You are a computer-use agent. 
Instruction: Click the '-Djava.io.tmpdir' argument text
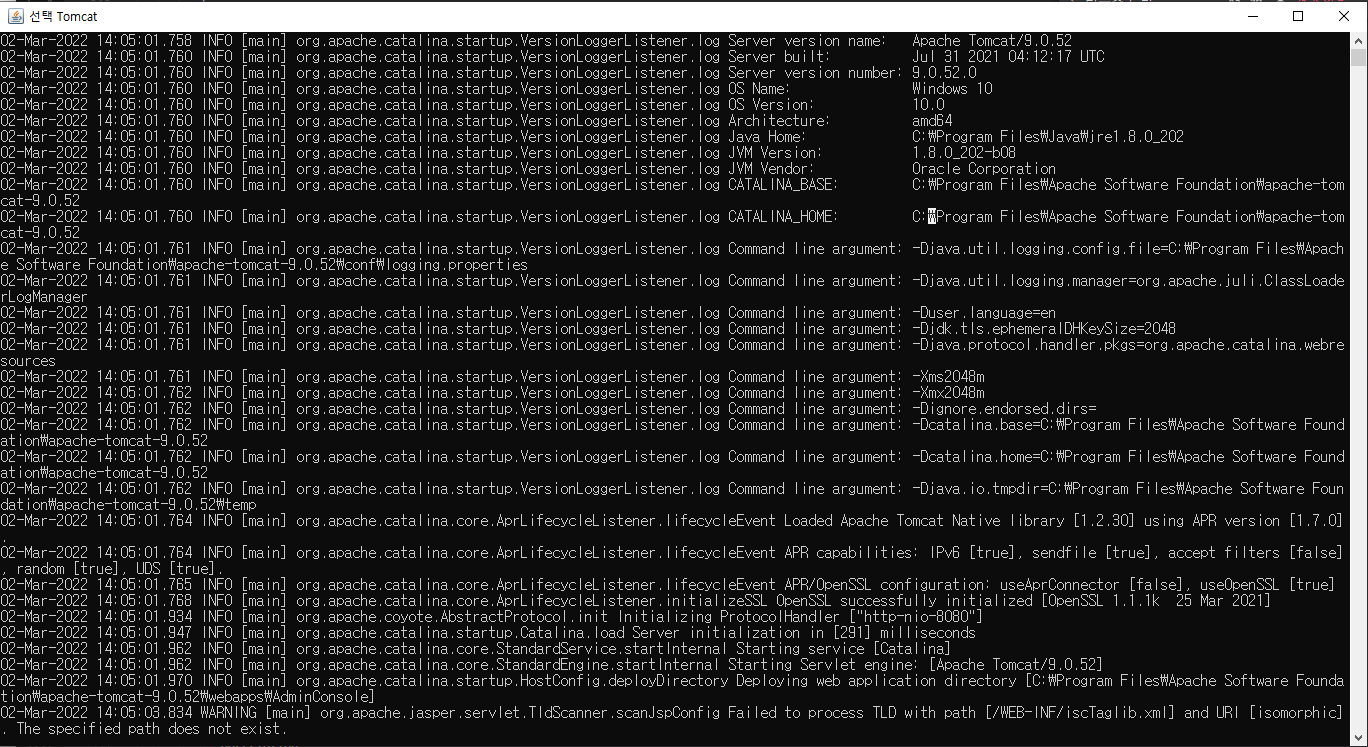coord(976,489)
